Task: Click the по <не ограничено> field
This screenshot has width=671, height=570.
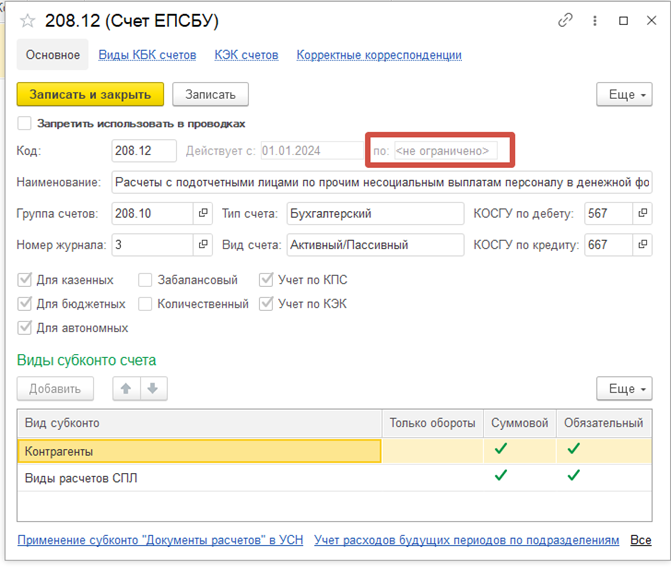Action: point(445,151)
